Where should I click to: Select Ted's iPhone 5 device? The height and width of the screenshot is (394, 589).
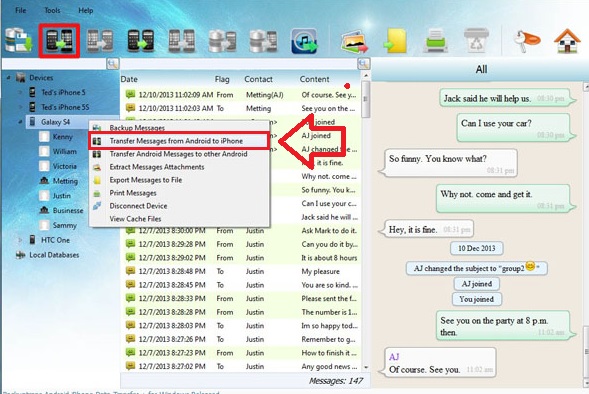point(63,92)
